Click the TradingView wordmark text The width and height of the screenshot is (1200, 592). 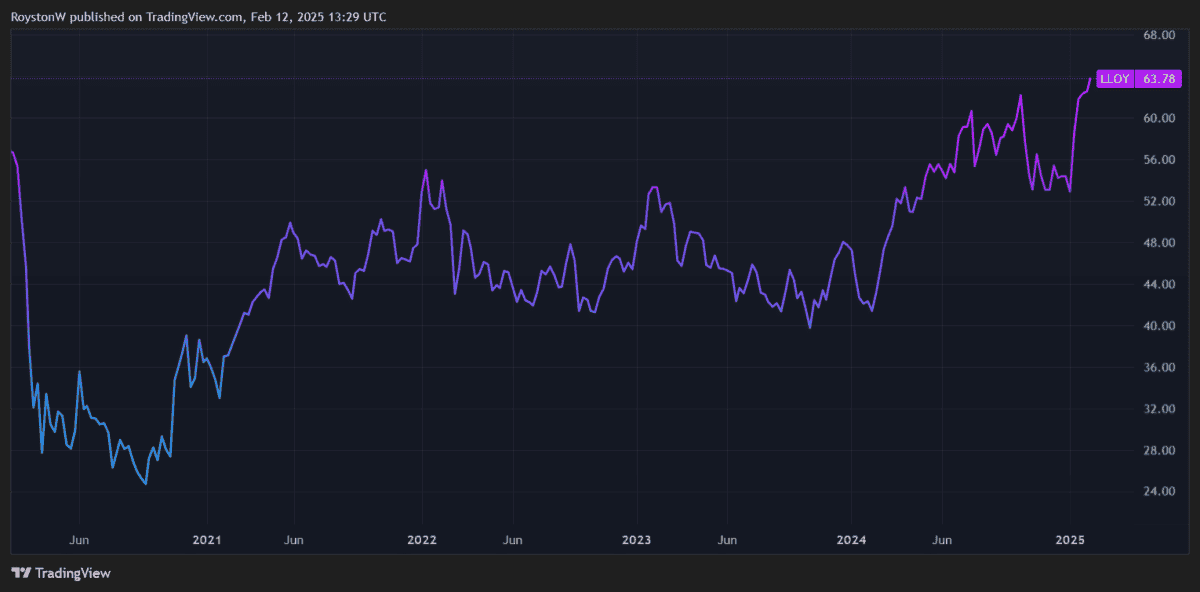(72, 573)
